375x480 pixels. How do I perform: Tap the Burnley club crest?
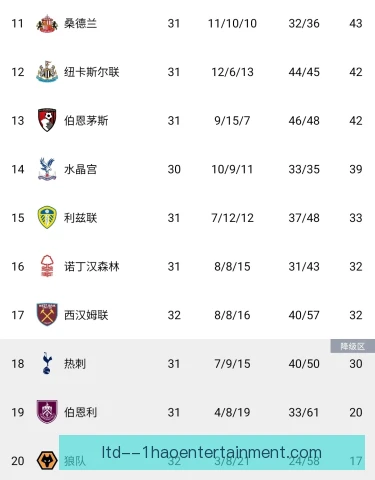click(47, 412)
